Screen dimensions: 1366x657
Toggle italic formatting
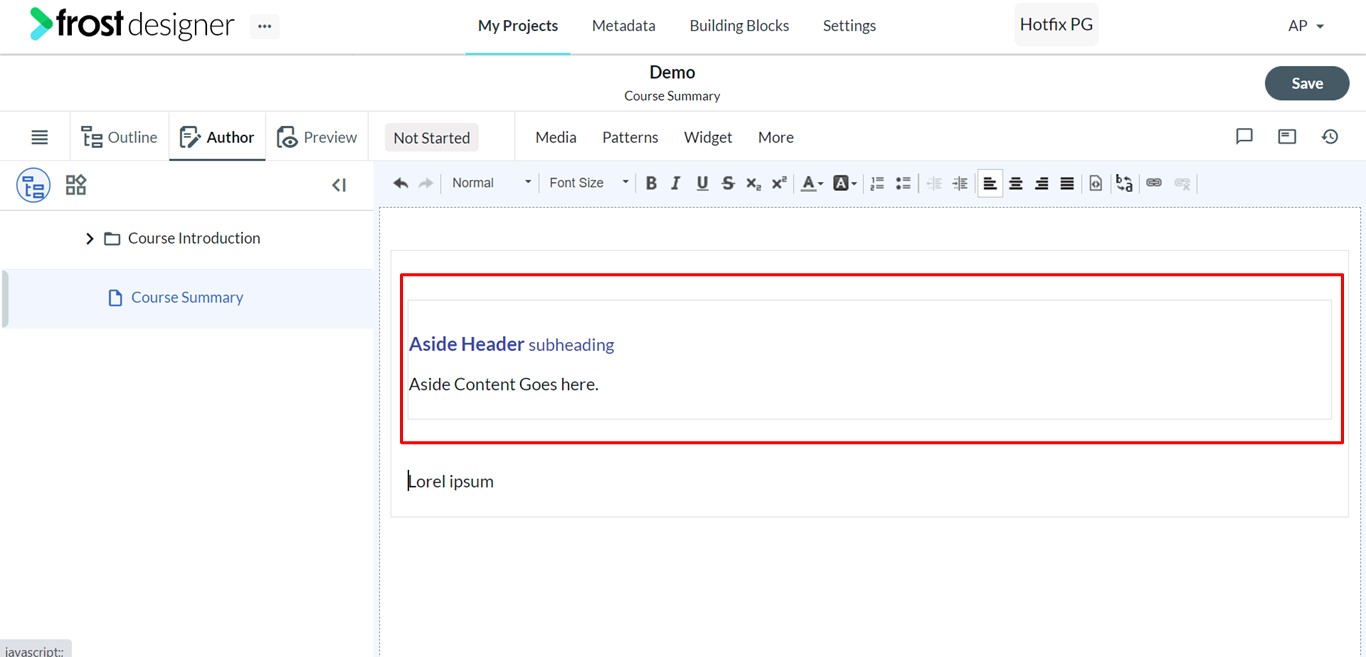(676, 183)
